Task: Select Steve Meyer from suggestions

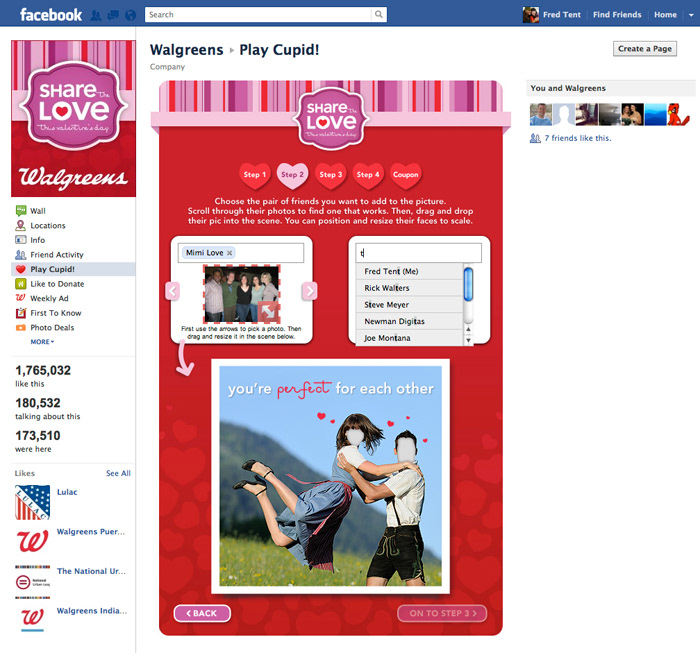Action: click(409, 305)
